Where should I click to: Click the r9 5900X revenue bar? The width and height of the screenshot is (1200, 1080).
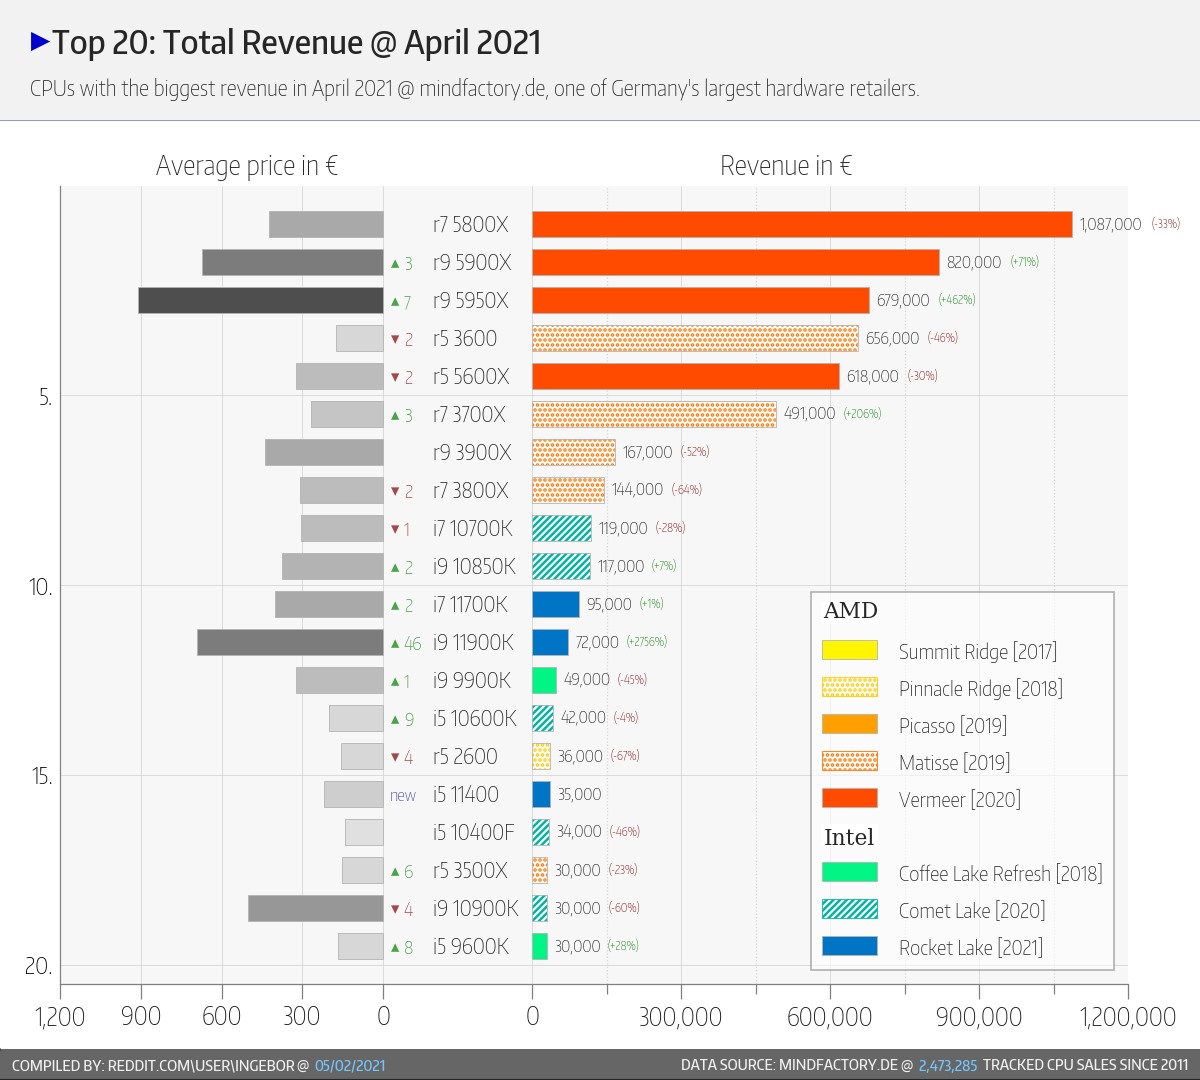(736, 262)
